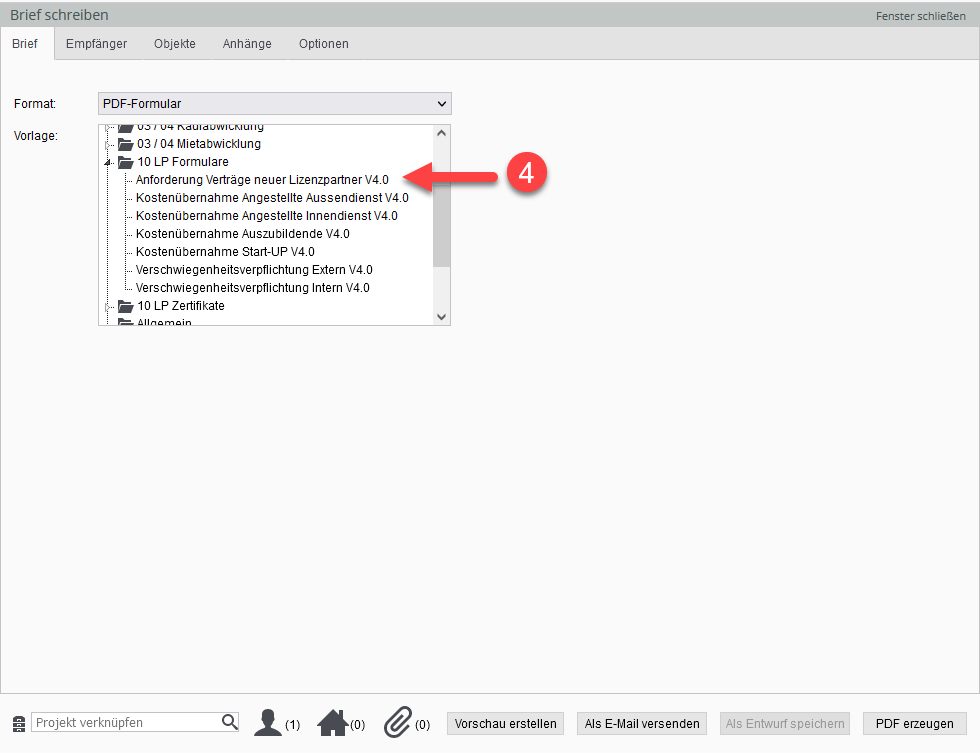Screen dimensions: 980x753
Task: Click the 10 LP Formulare folder icon
Action: (125, 162)
